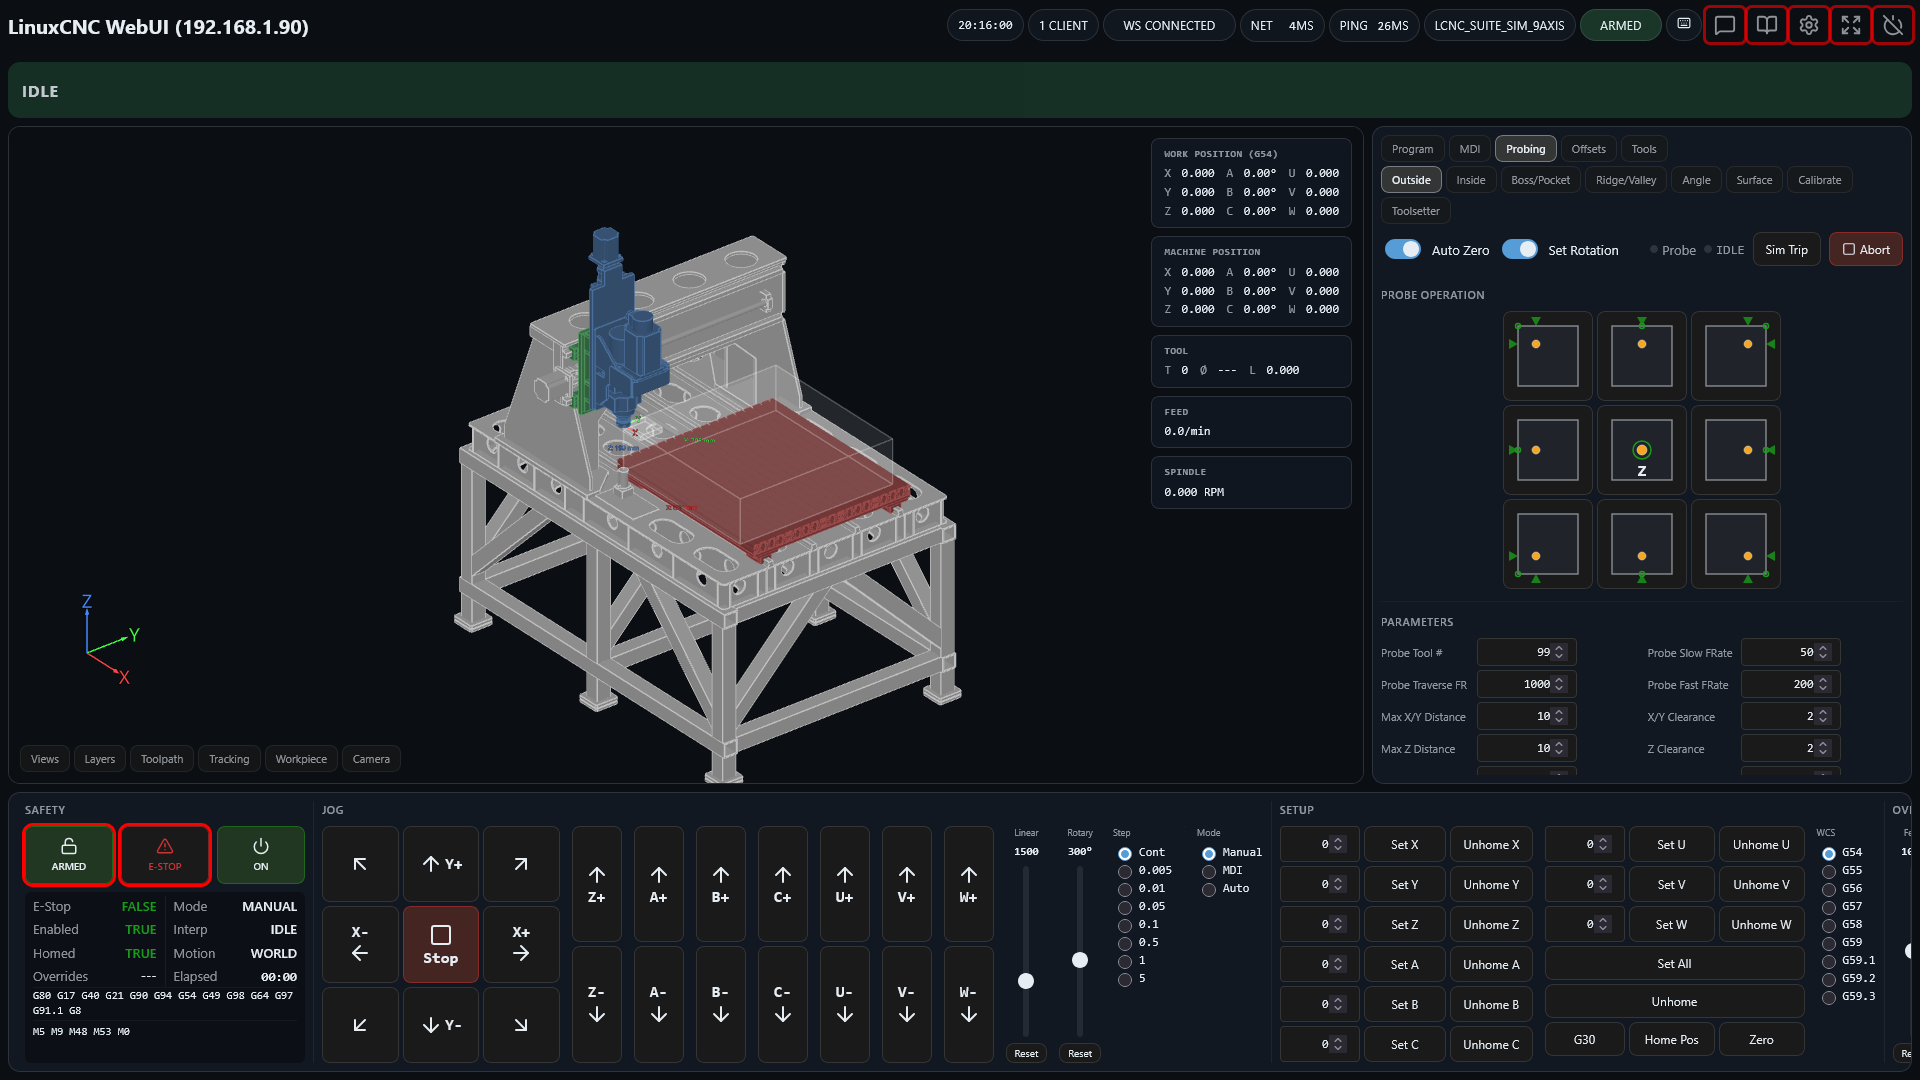Click the keyboard icon in top bar

[1684, 24]
